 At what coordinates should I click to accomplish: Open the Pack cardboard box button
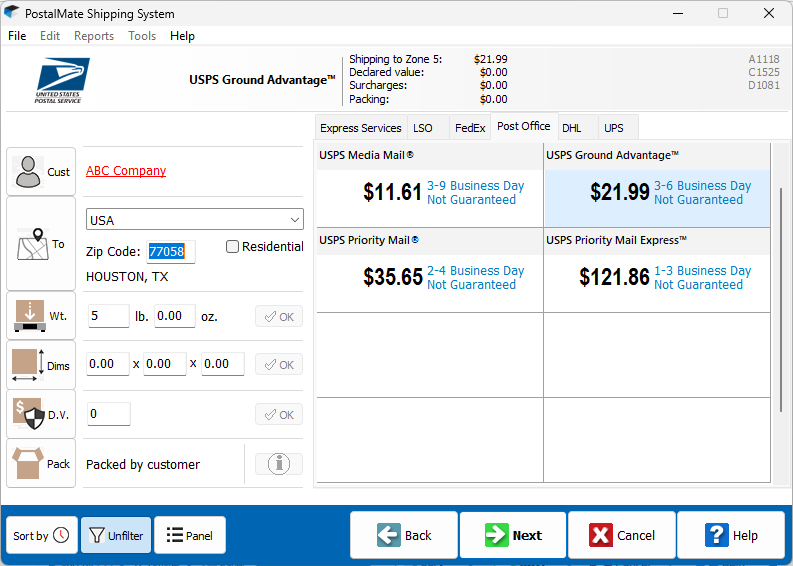point(41,463)
